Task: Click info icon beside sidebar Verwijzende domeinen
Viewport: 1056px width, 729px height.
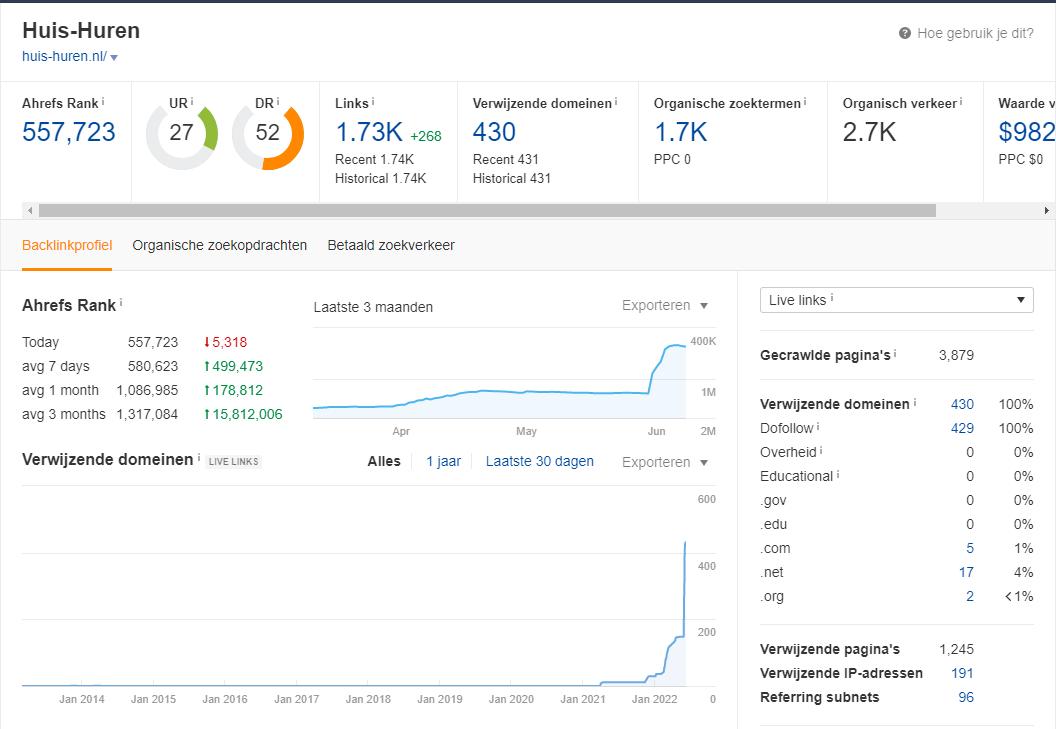Action: tap(915, 402)
